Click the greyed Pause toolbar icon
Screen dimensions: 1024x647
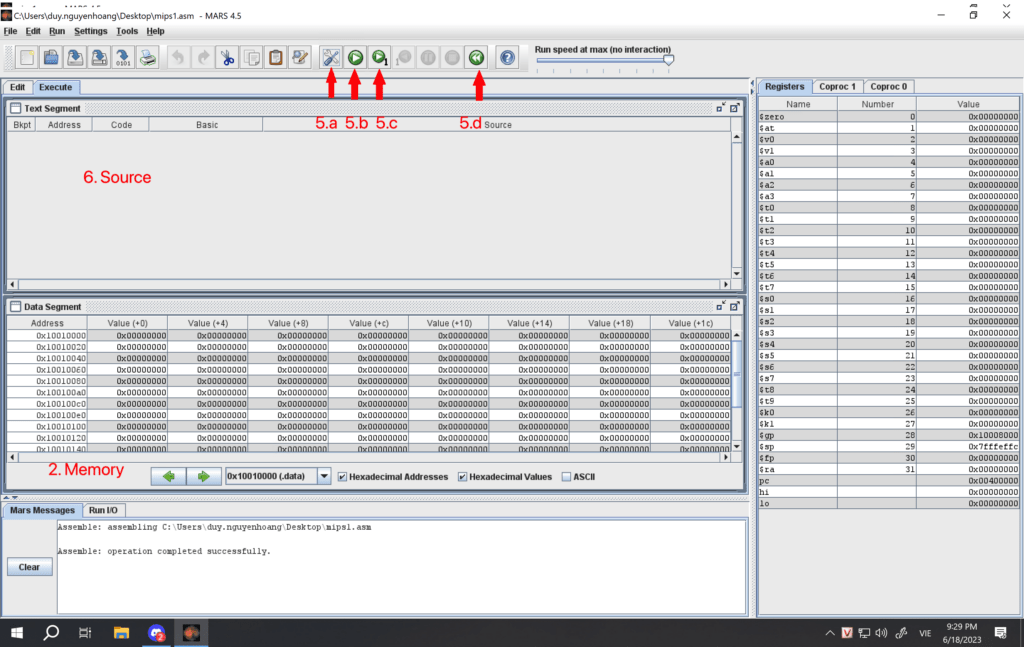428,57
